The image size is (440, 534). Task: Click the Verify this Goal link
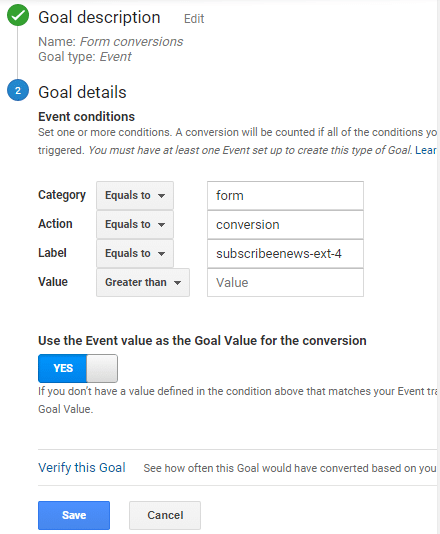pyautogui.click(x=82, y=468)
